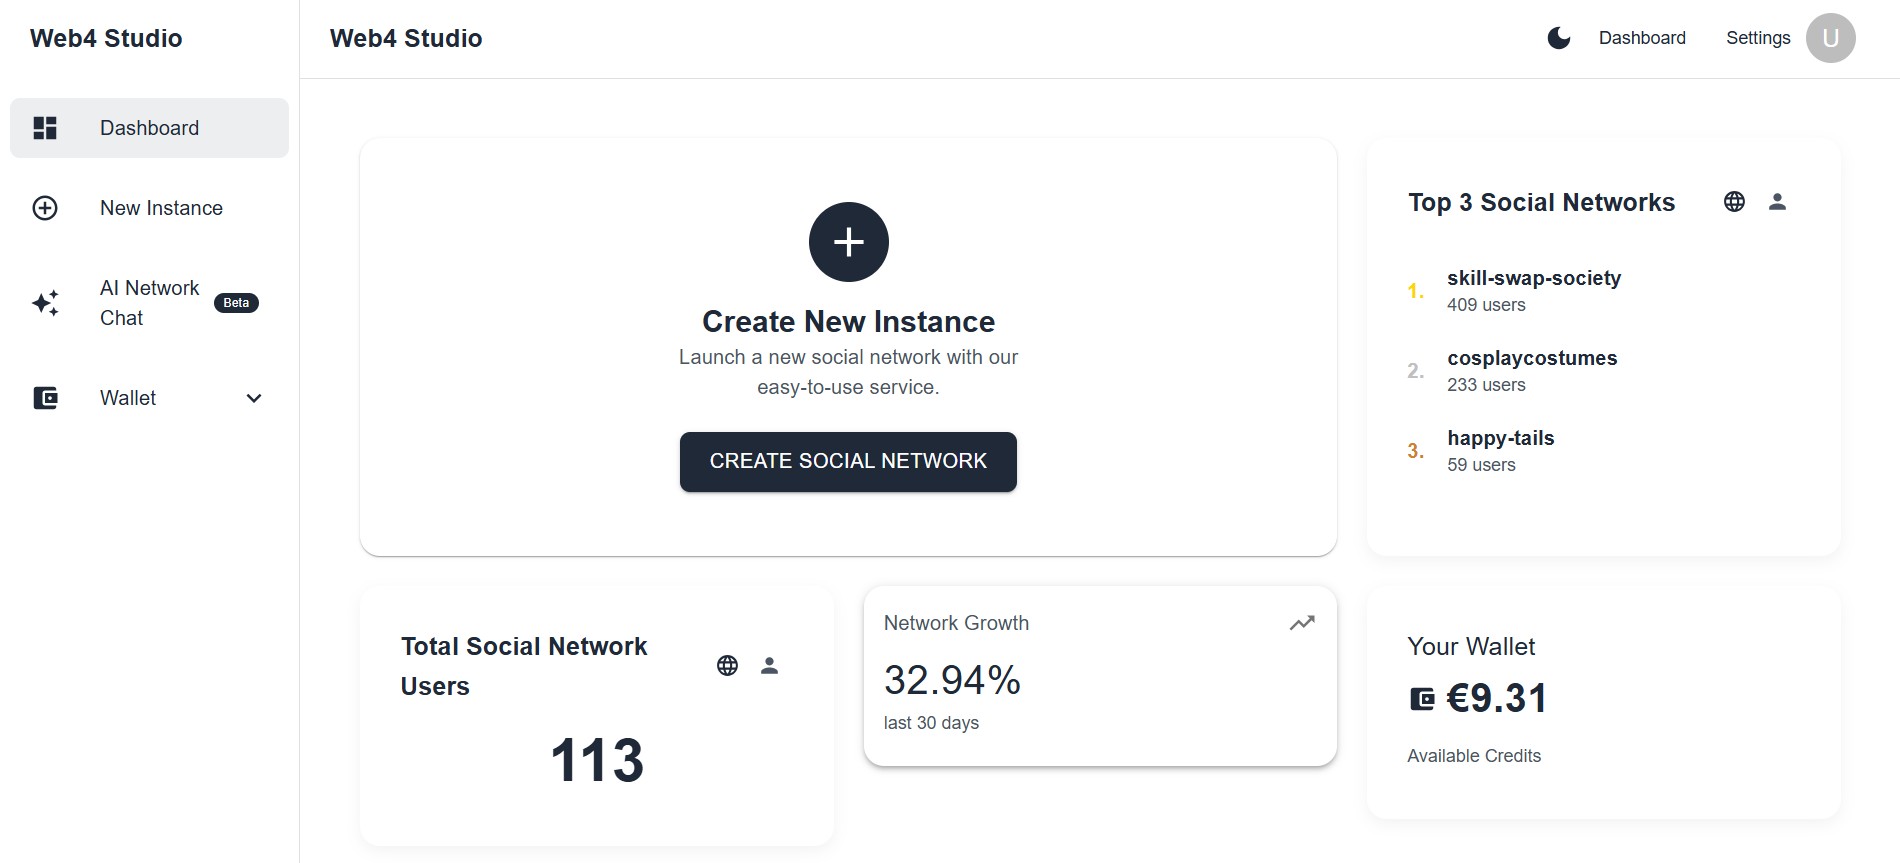Click the person icon in Total Social Network Users
1900x863 pixels.
[x=769, y=666]
